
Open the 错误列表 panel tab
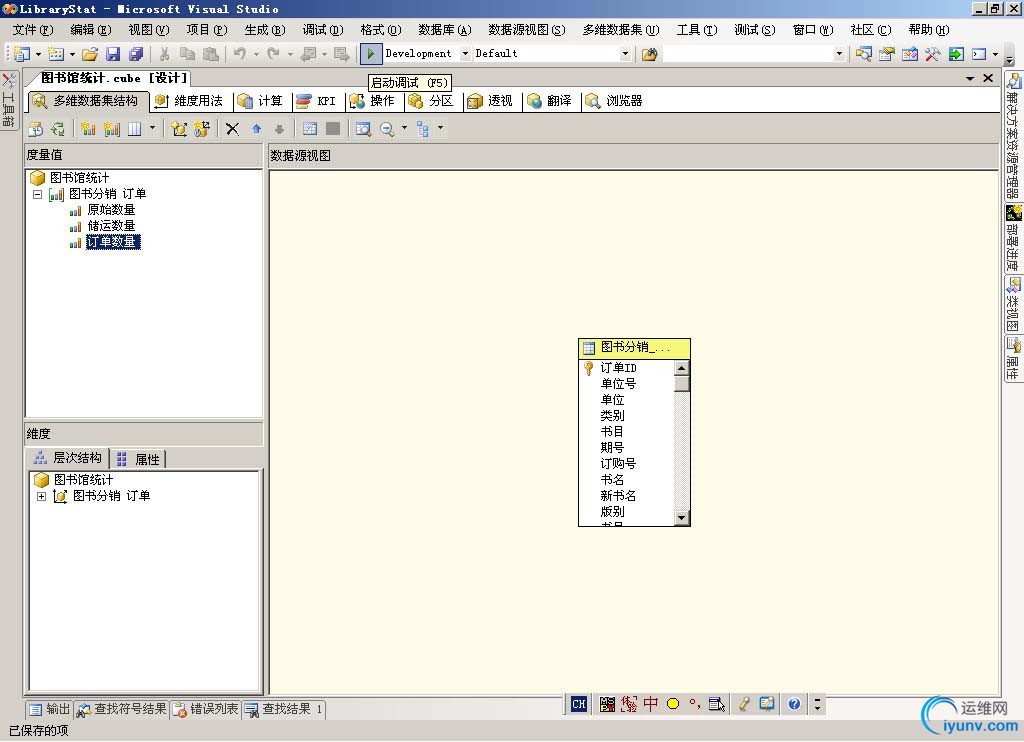click(206, 709)
